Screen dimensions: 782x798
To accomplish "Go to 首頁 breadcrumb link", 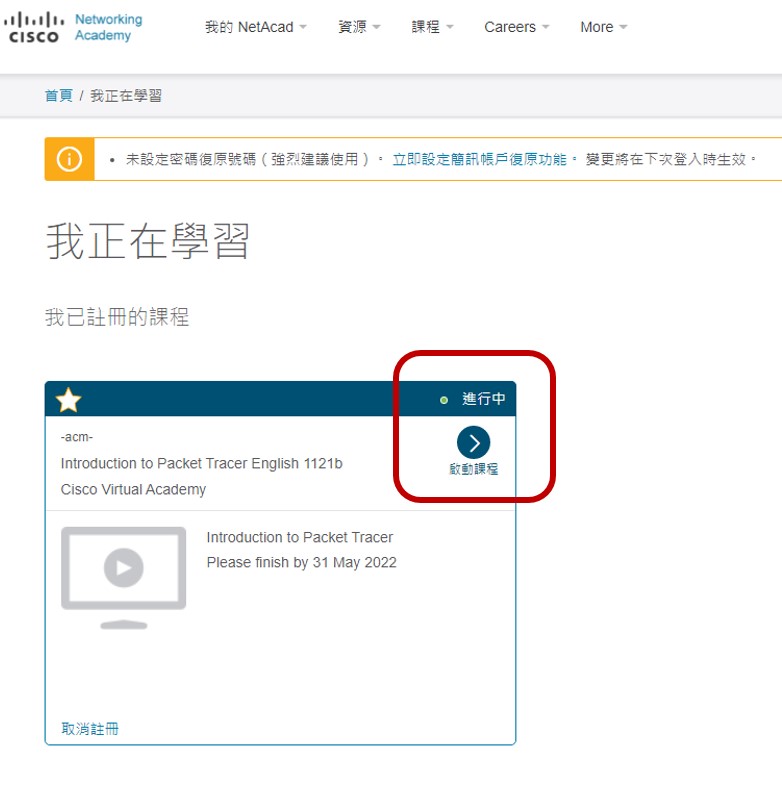I will point(59,96).
